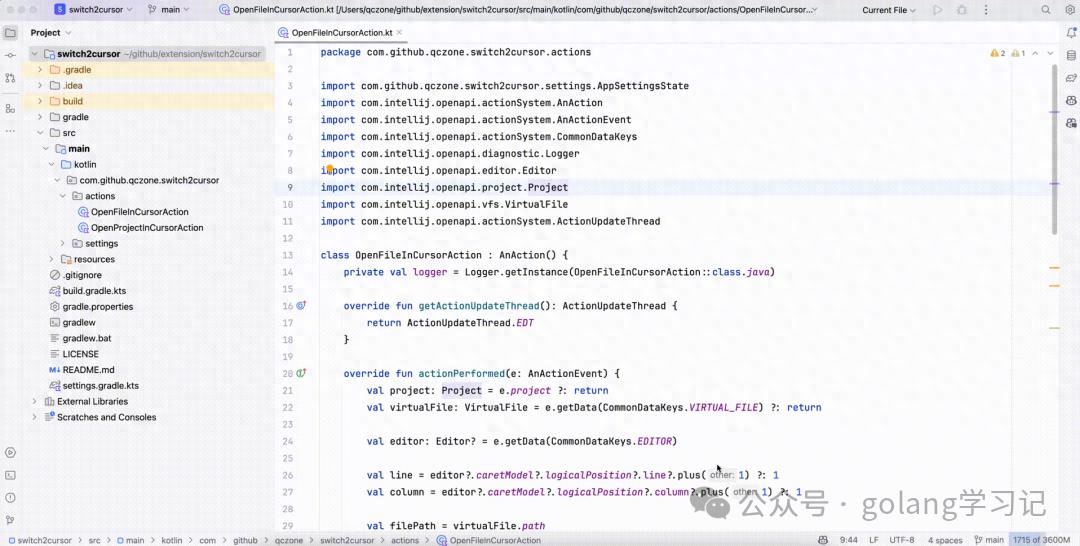
Task: Open the Copilot tool window icon
Action: pos(1071,101)
